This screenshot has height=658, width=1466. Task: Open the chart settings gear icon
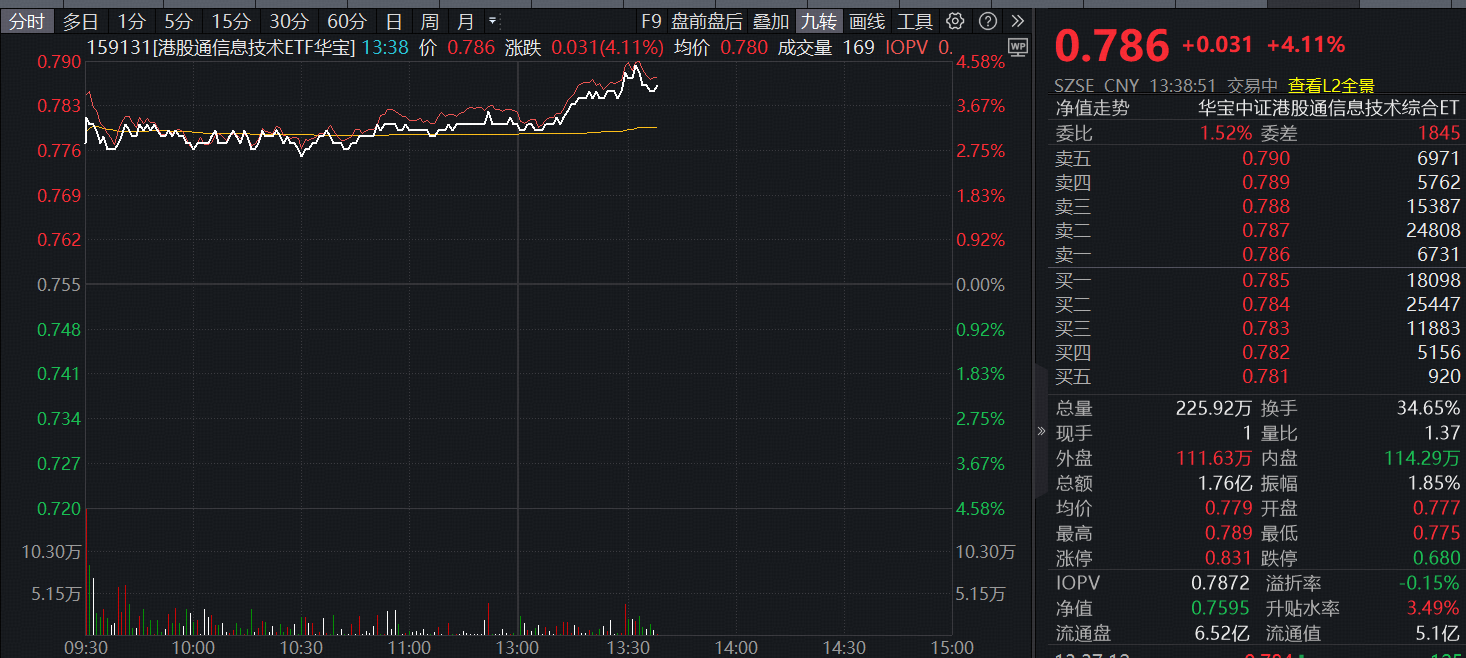point(955,21)
